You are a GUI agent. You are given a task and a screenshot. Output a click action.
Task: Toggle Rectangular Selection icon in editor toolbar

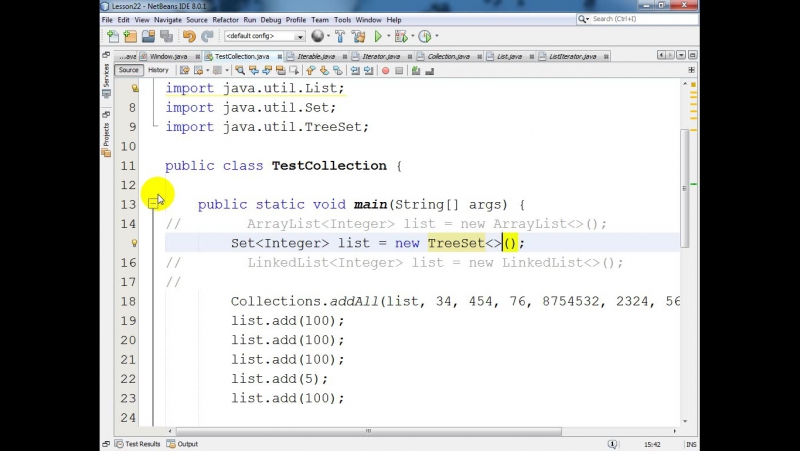(x=294, y=70)
